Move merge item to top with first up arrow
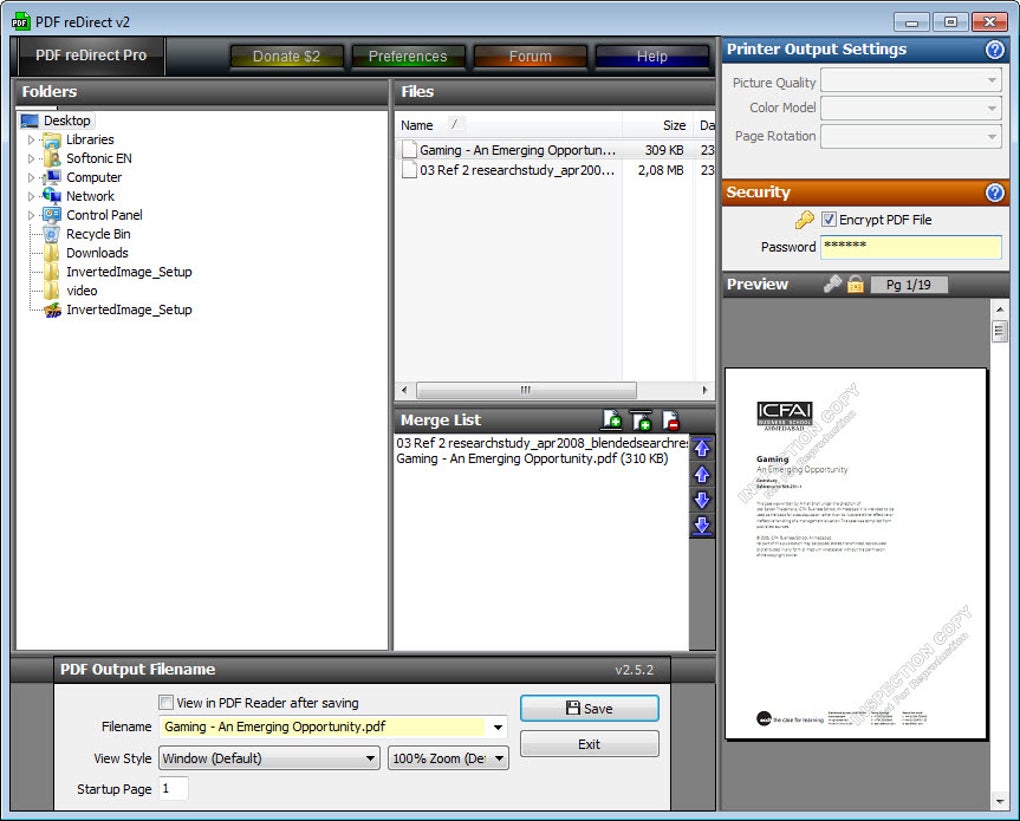Image resolution: width=1020 pixels, height=821 pixels. pos(702,448)
